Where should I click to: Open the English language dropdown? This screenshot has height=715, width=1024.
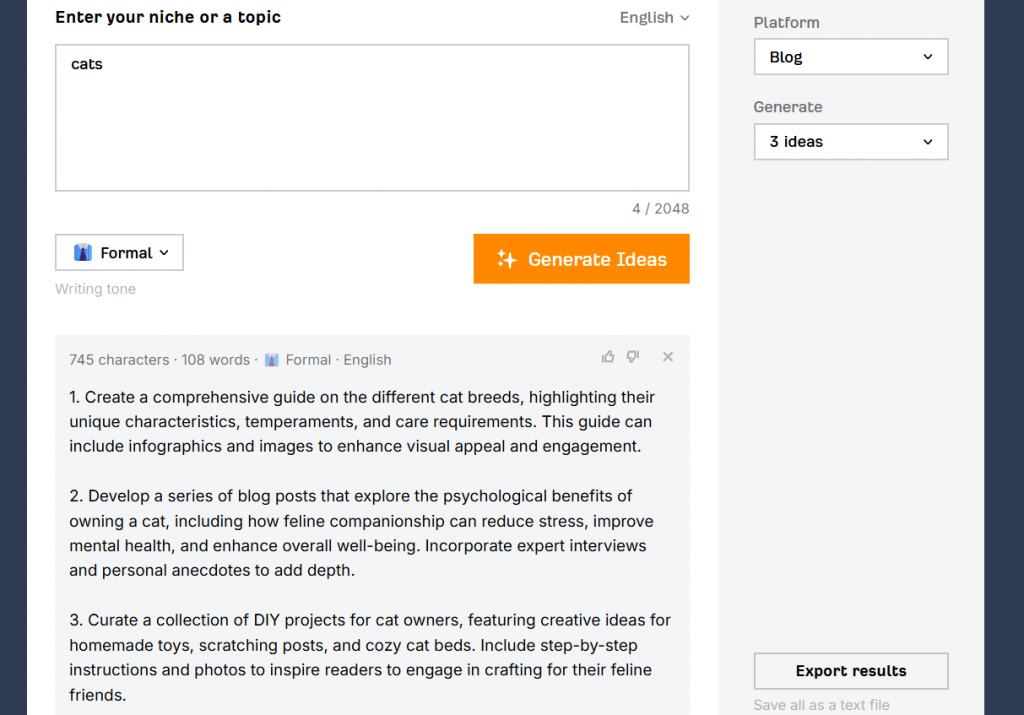pos(654,18)
